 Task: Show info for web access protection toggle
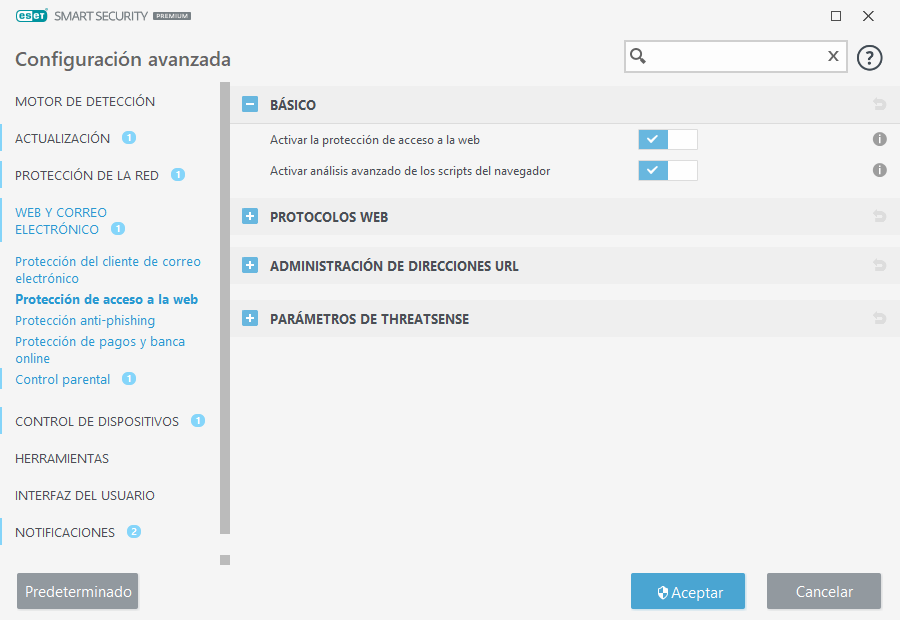879,139
